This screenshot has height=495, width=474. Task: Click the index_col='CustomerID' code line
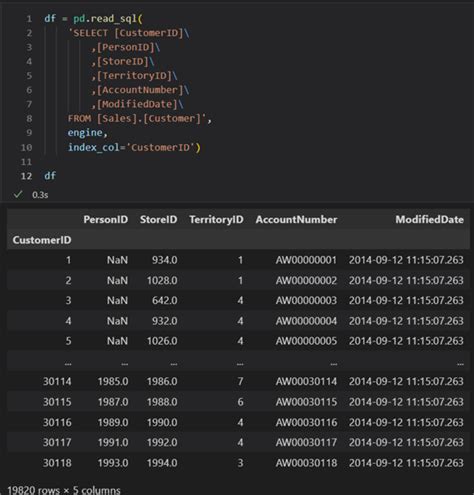134,147
